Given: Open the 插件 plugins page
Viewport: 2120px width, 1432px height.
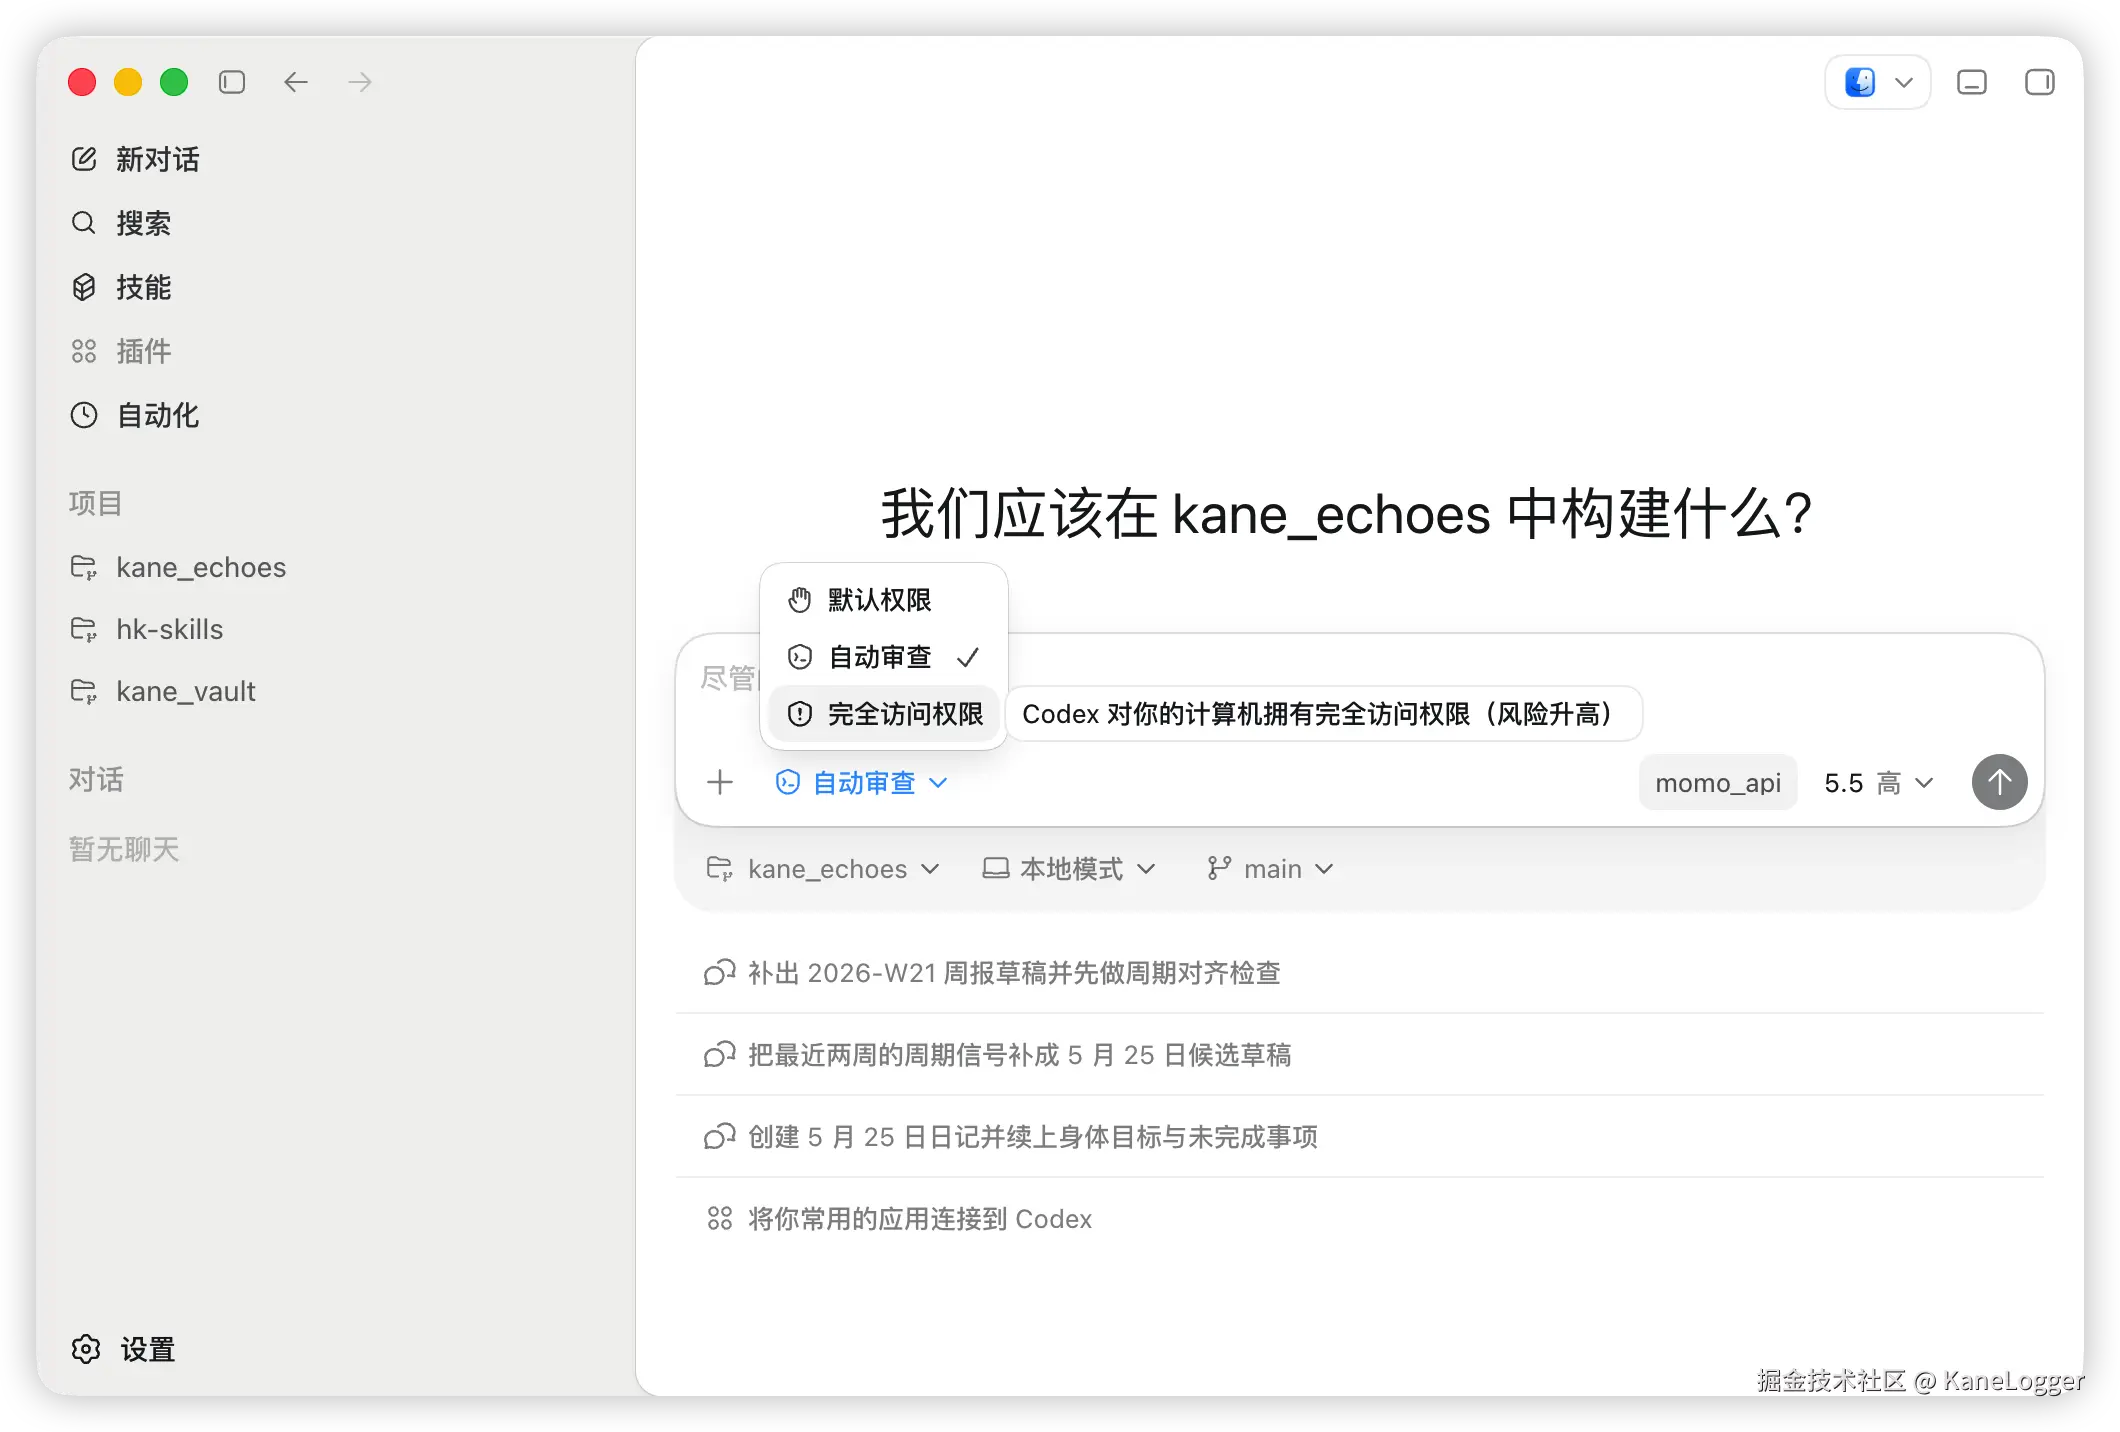Looking at the screenshot, I should click(121, 351).
